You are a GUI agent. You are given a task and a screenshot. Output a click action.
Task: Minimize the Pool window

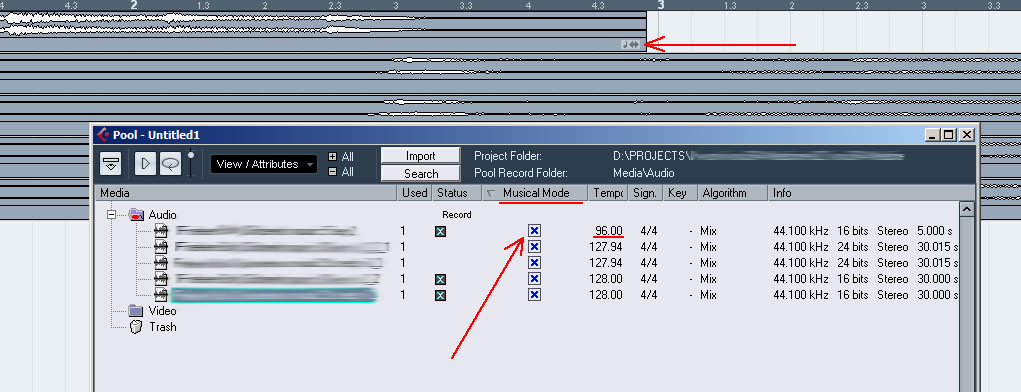point(933,135)
